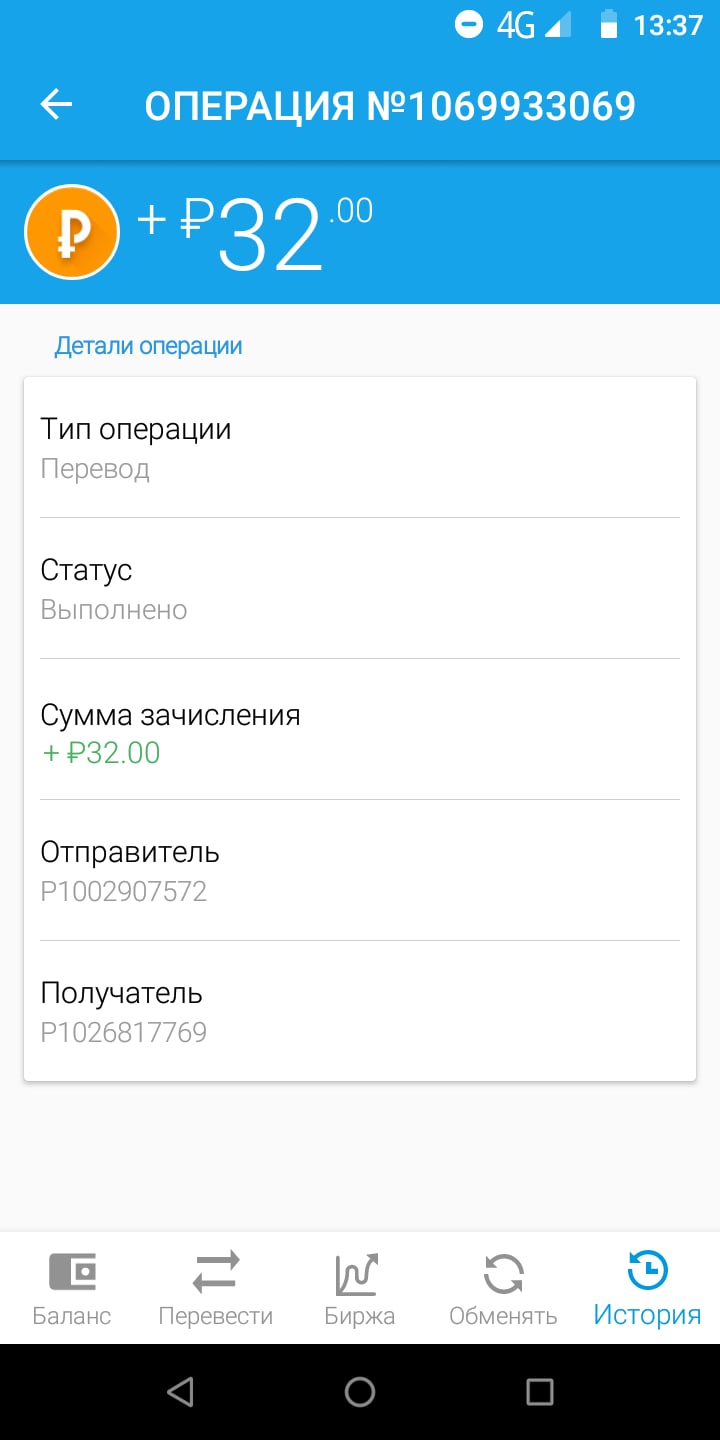Tap the Сумма зачисления amount row
720x1440 pixels.
[x=360, y=731]
